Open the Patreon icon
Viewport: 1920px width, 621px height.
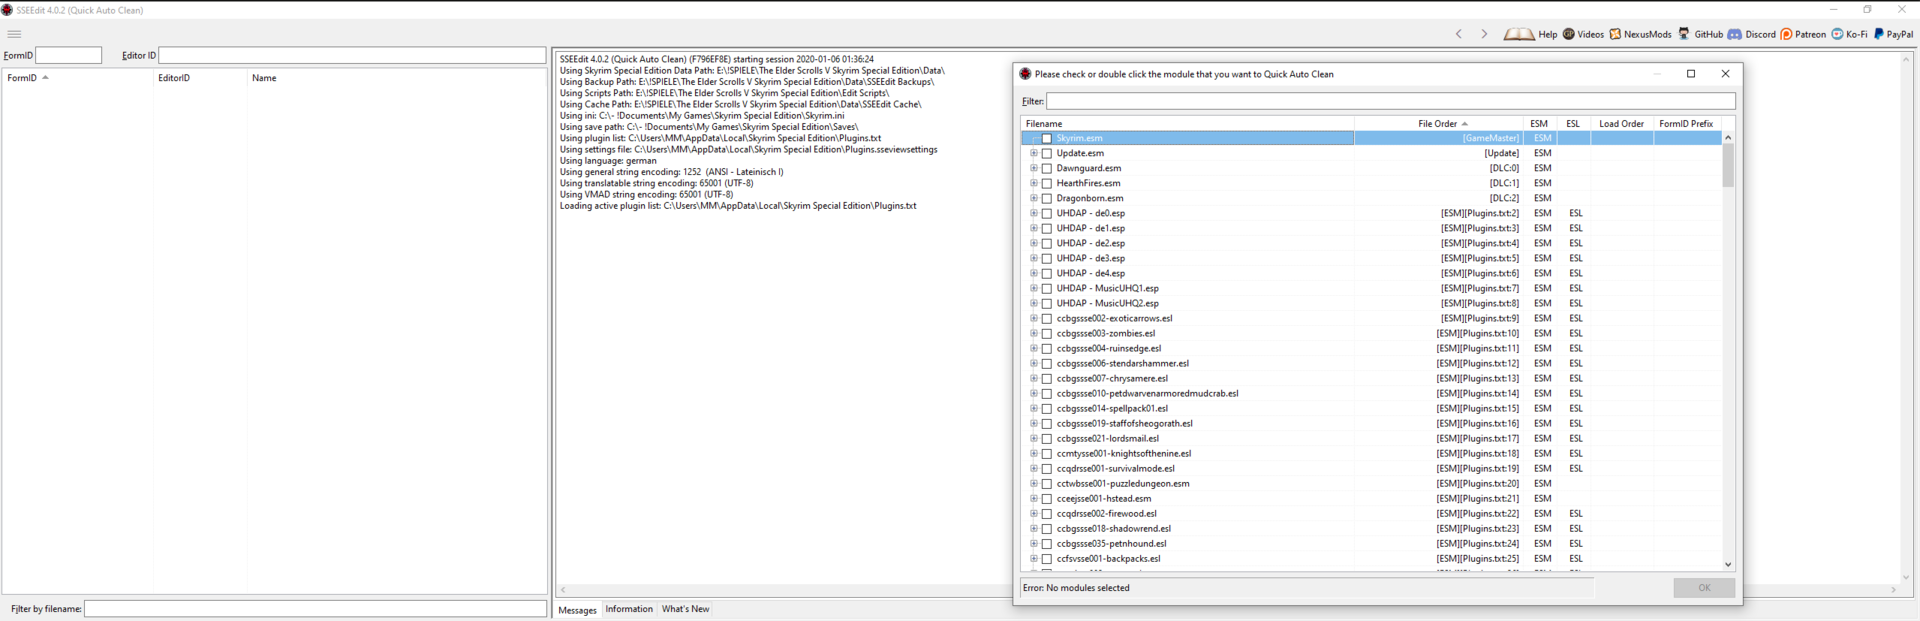1786,34
